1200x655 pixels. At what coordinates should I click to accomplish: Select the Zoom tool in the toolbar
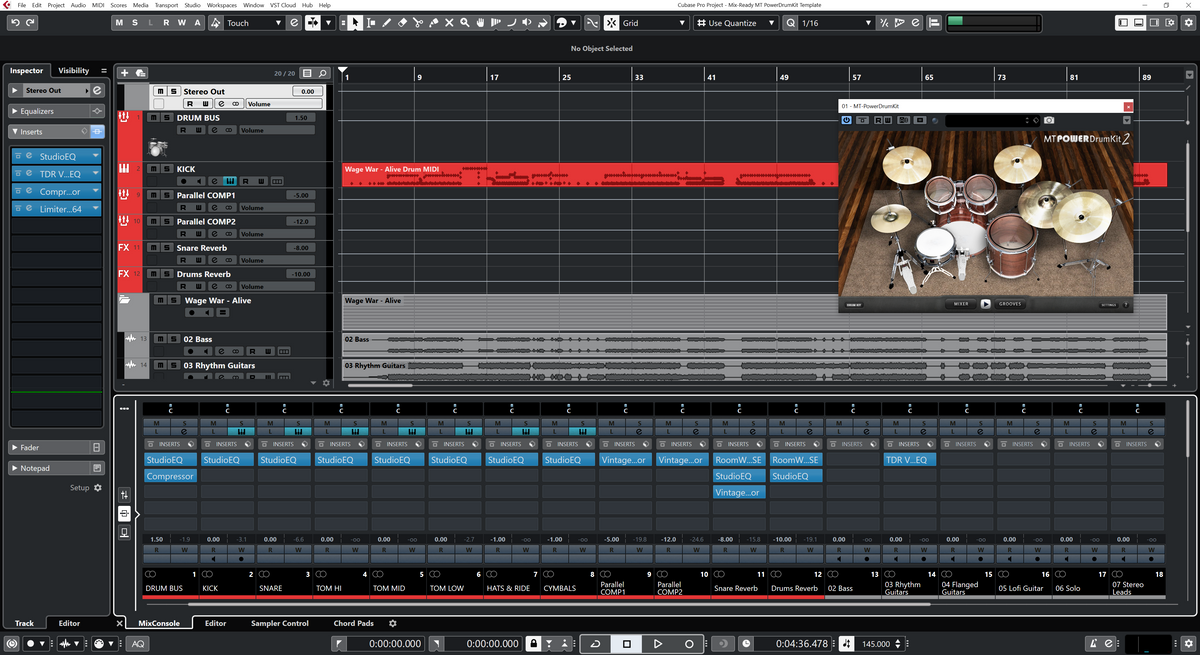464,22
